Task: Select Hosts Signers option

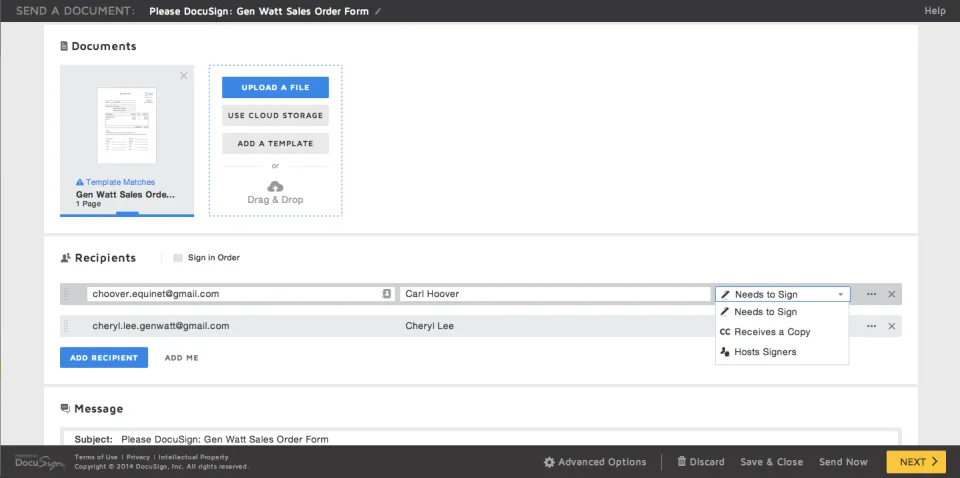Action: click(782, 352)
